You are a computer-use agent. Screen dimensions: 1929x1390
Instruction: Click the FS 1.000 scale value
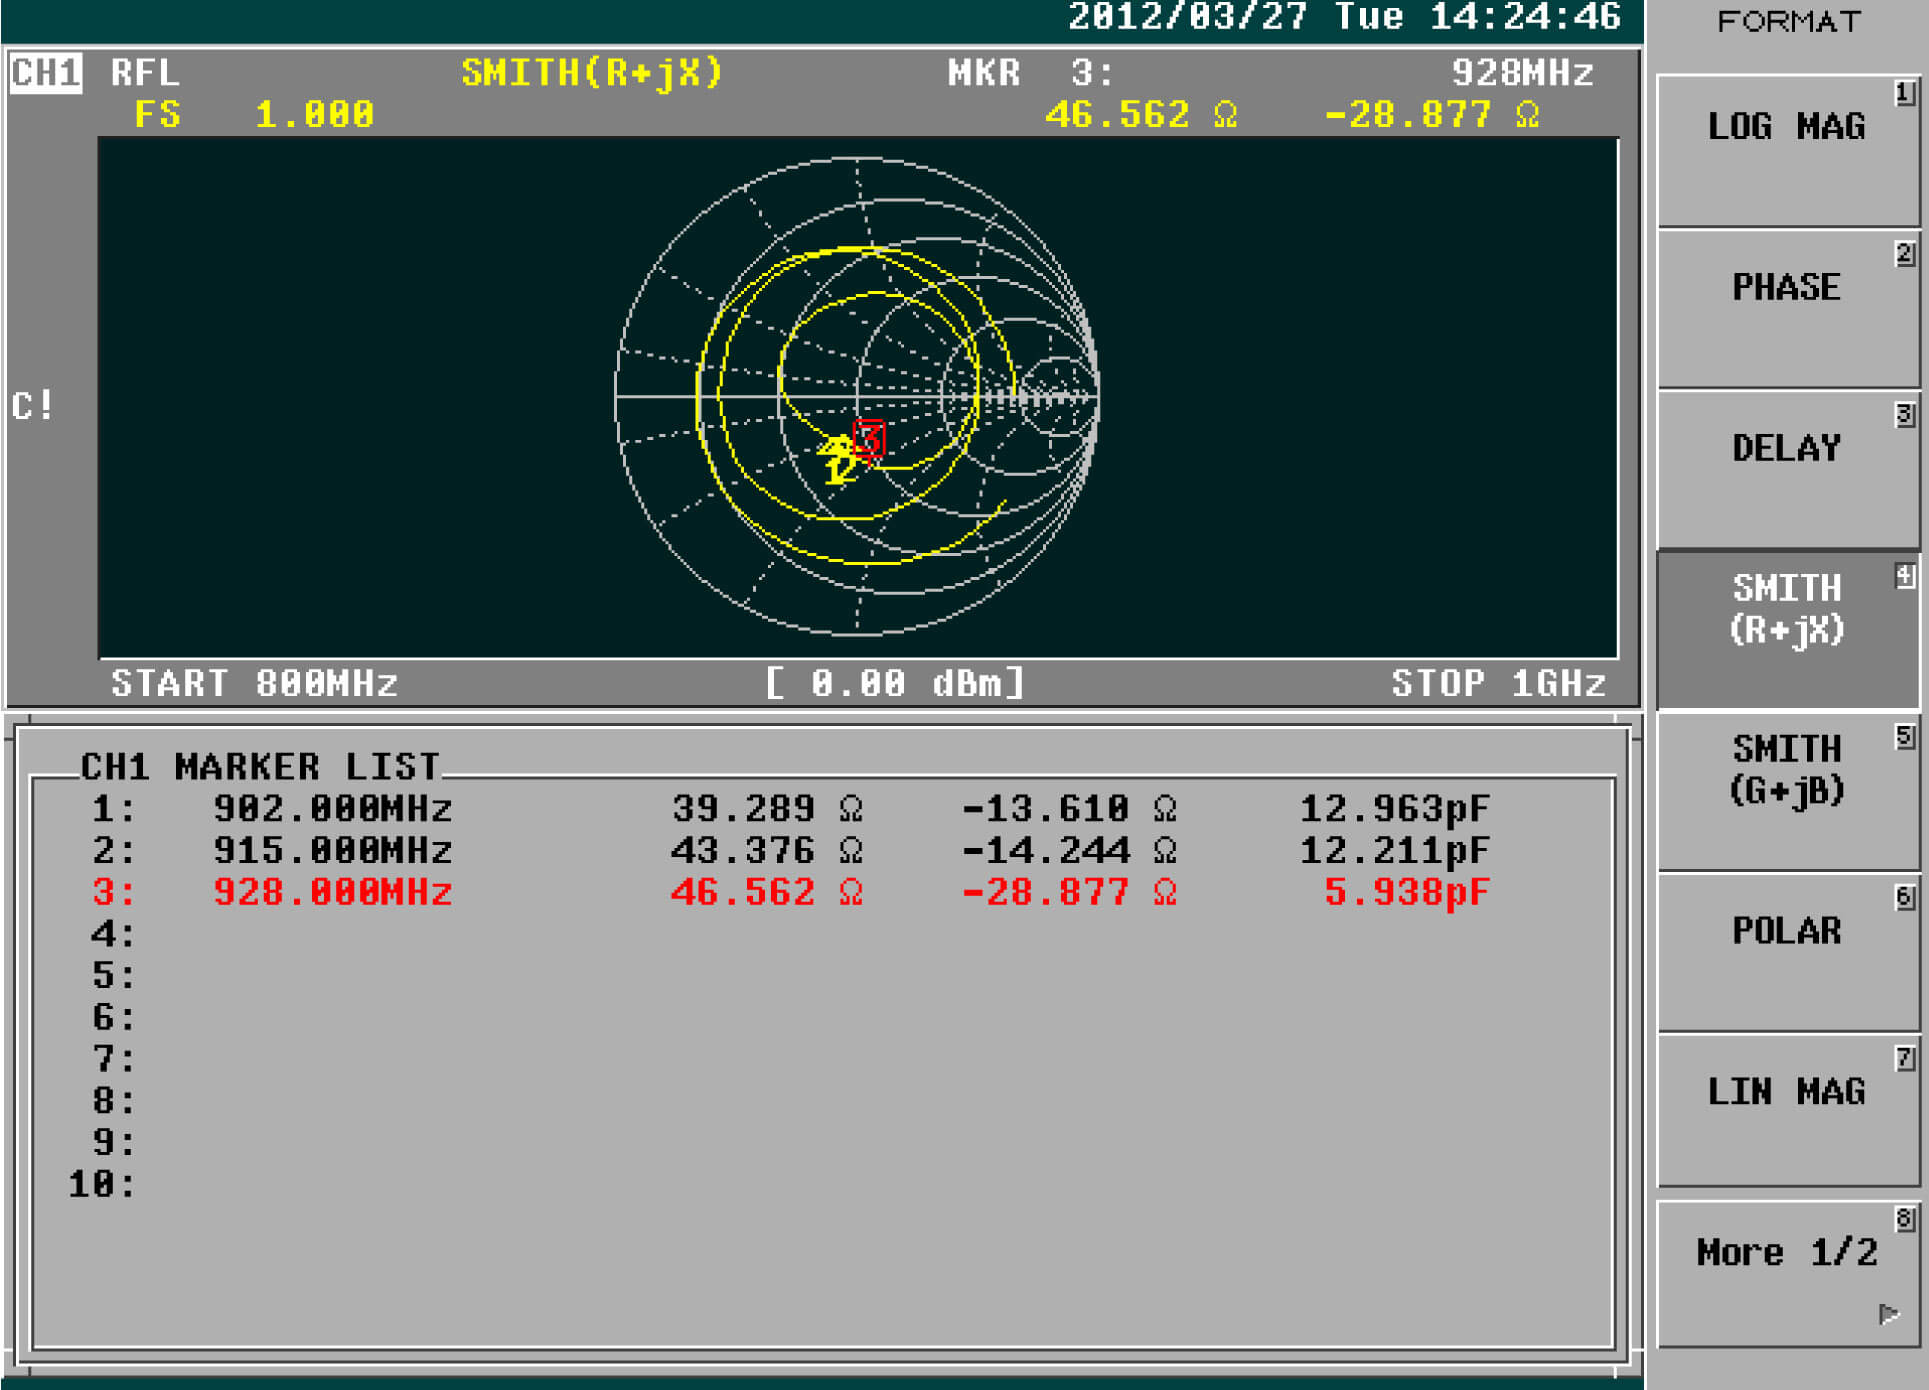tap(255, 114)
